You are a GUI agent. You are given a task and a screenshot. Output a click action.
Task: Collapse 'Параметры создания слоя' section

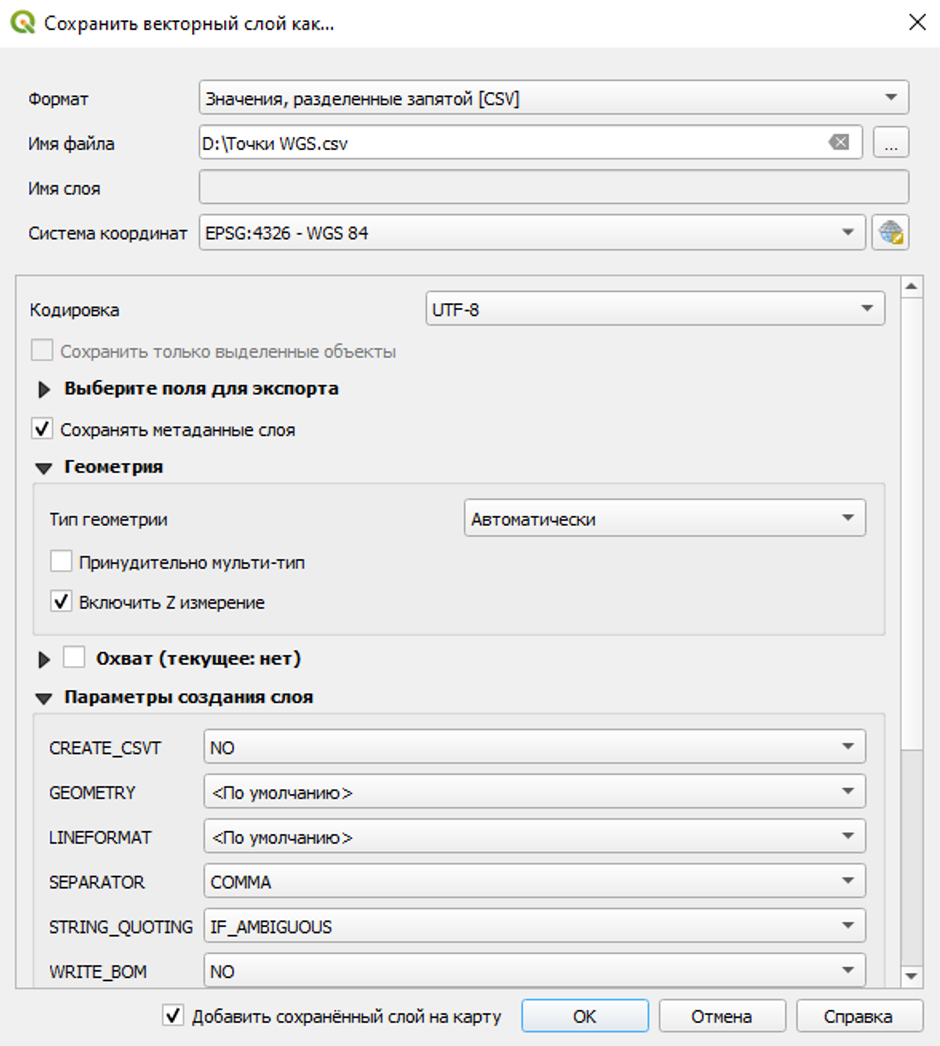pyautogui.click(x=44, y=698)
